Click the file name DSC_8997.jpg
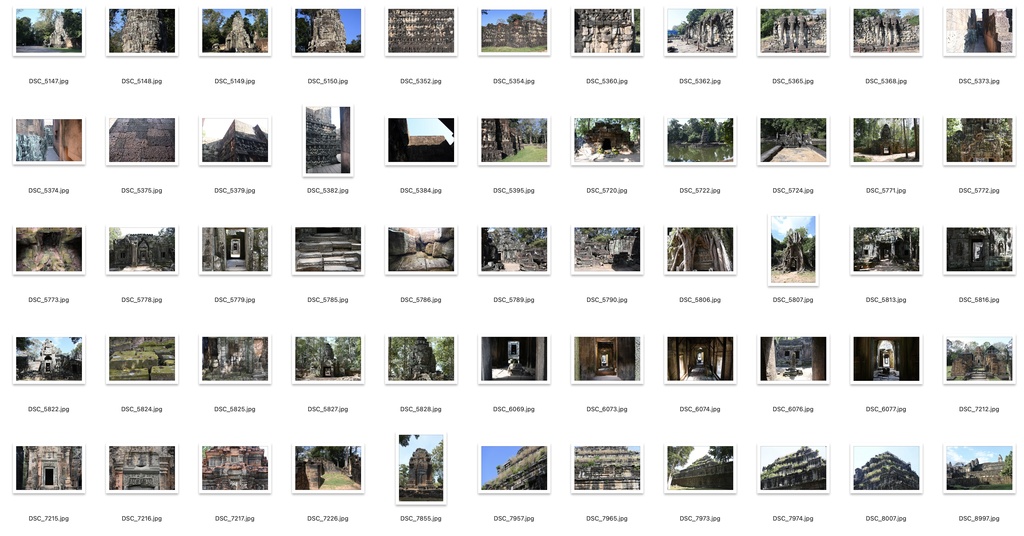 coord(979,519)
